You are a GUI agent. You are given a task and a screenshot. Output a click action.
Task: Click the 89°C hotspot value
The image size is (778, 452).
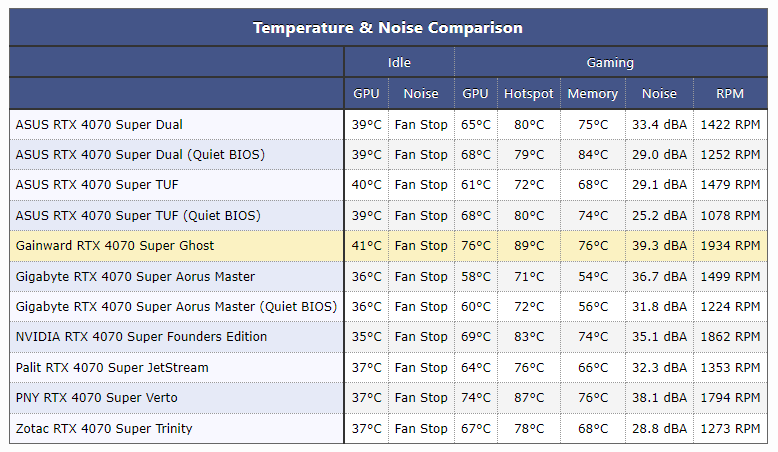(x=528, y=246)
